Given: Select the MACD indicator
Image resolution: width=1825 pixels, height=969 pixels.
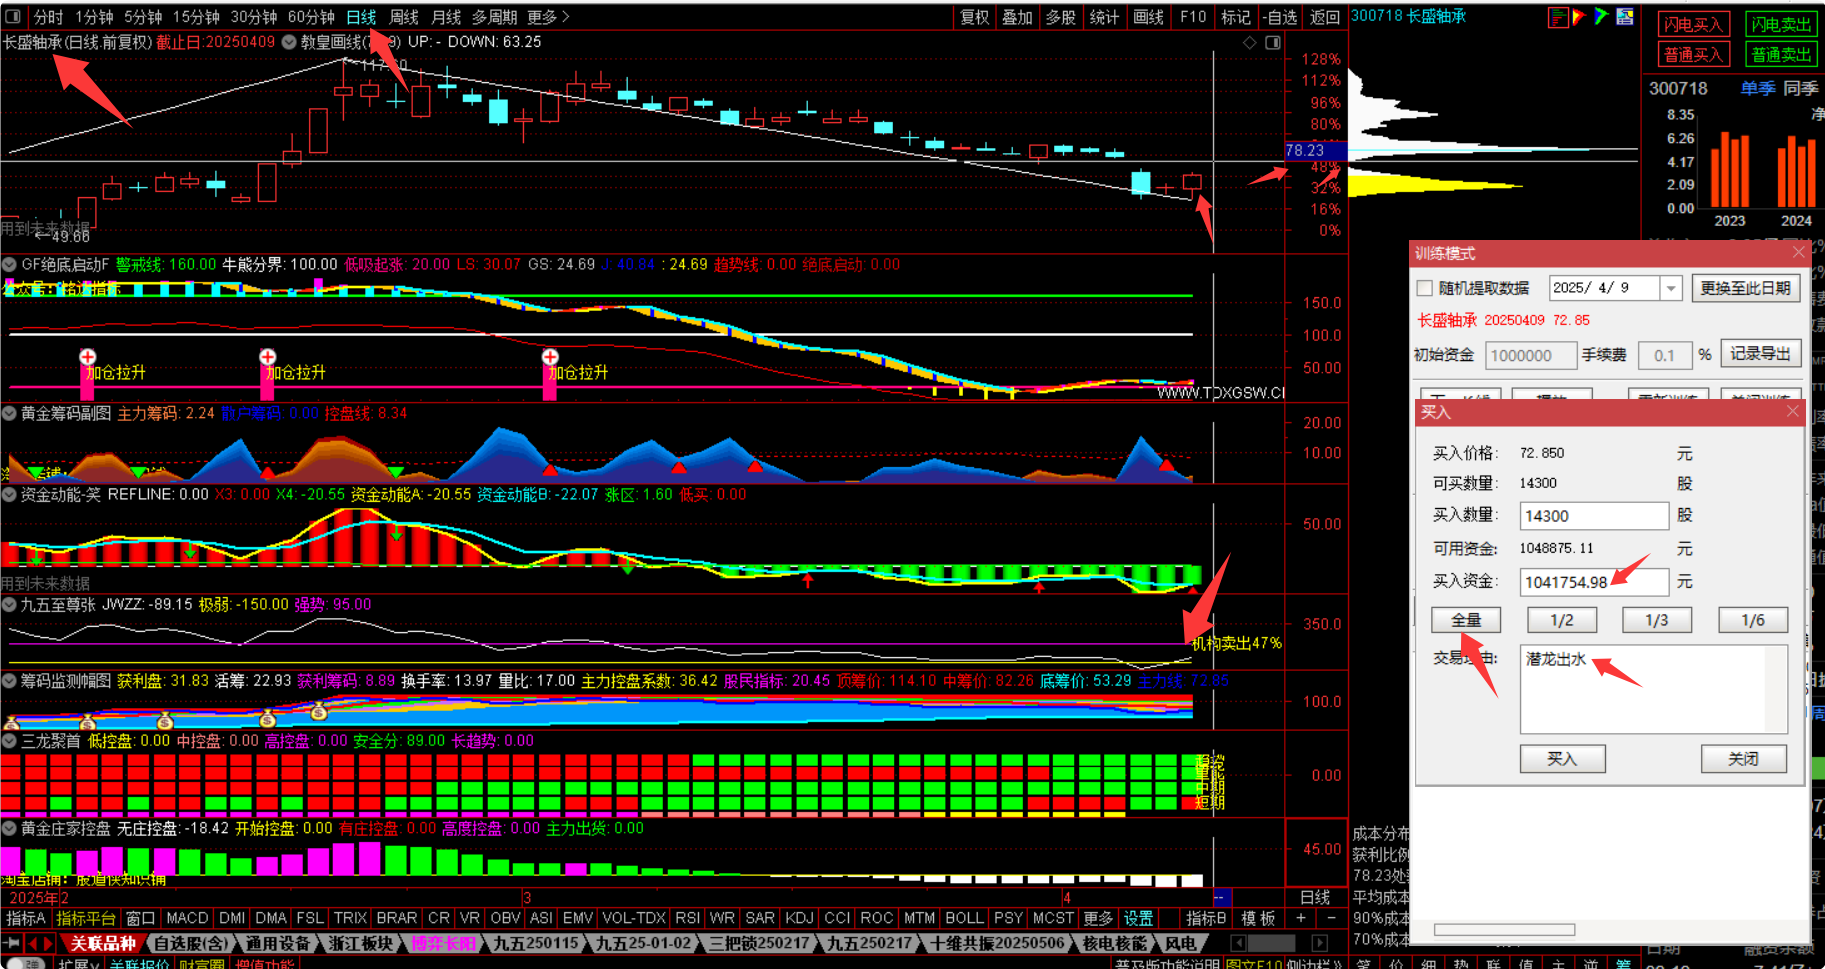Looking at the screenshot, I should pyautogui.click(x=187, y=918).
